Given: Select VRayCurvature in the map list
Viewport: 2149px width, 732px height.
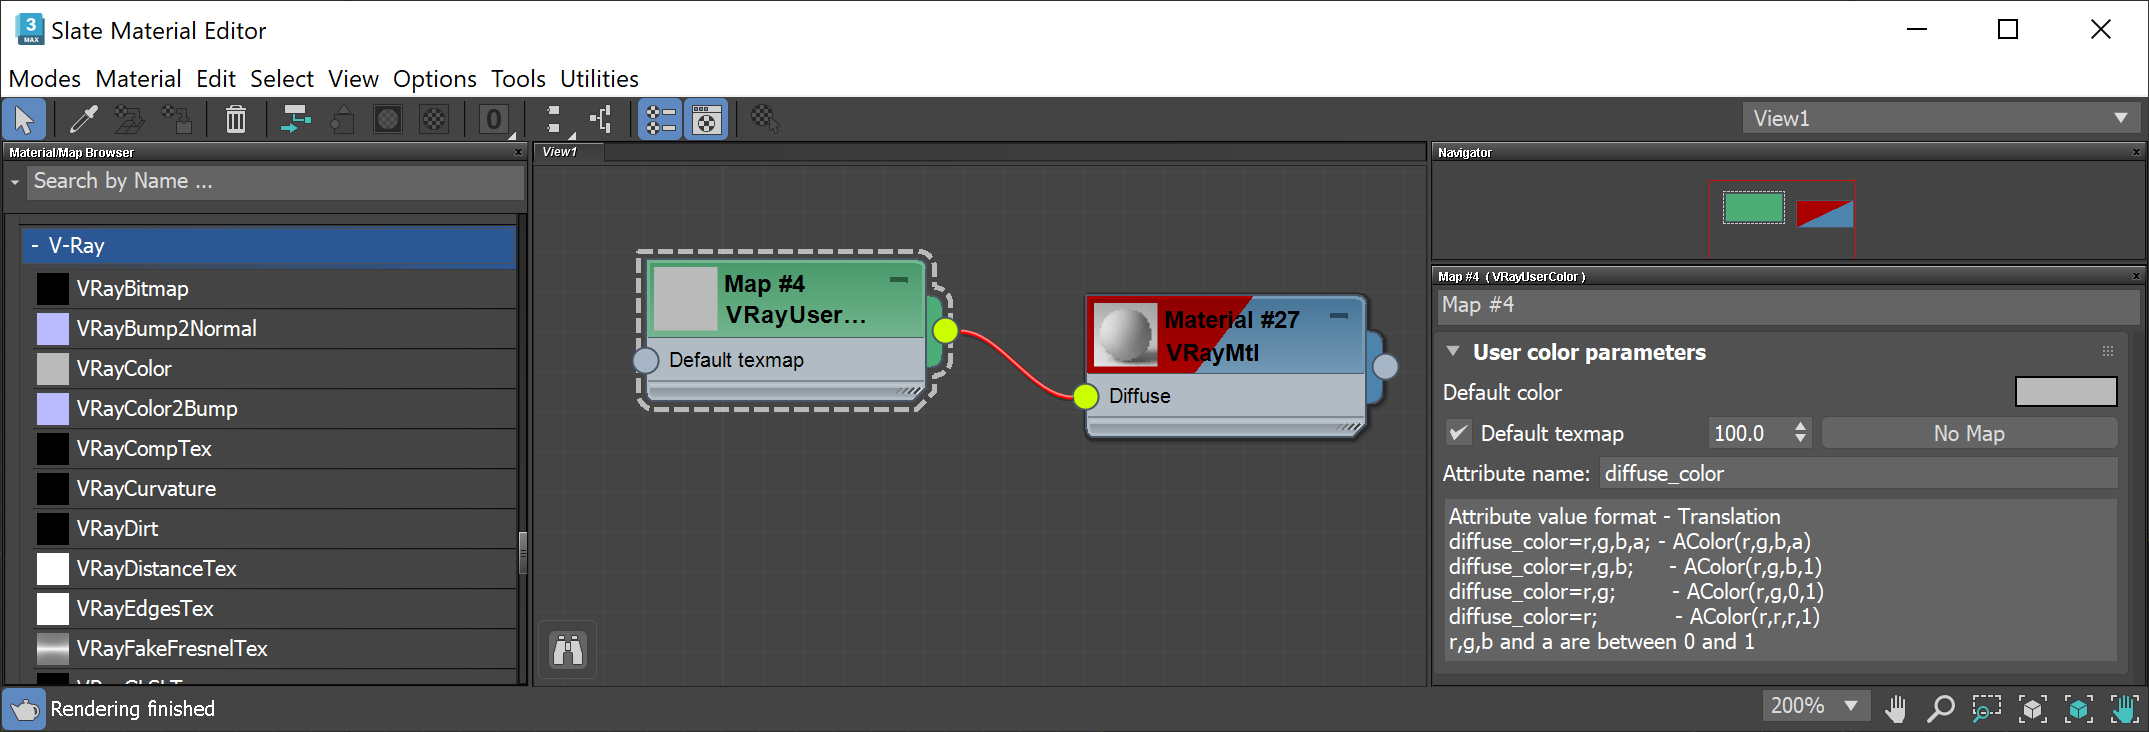Looking at the screenshot, I should coord(275,489).
